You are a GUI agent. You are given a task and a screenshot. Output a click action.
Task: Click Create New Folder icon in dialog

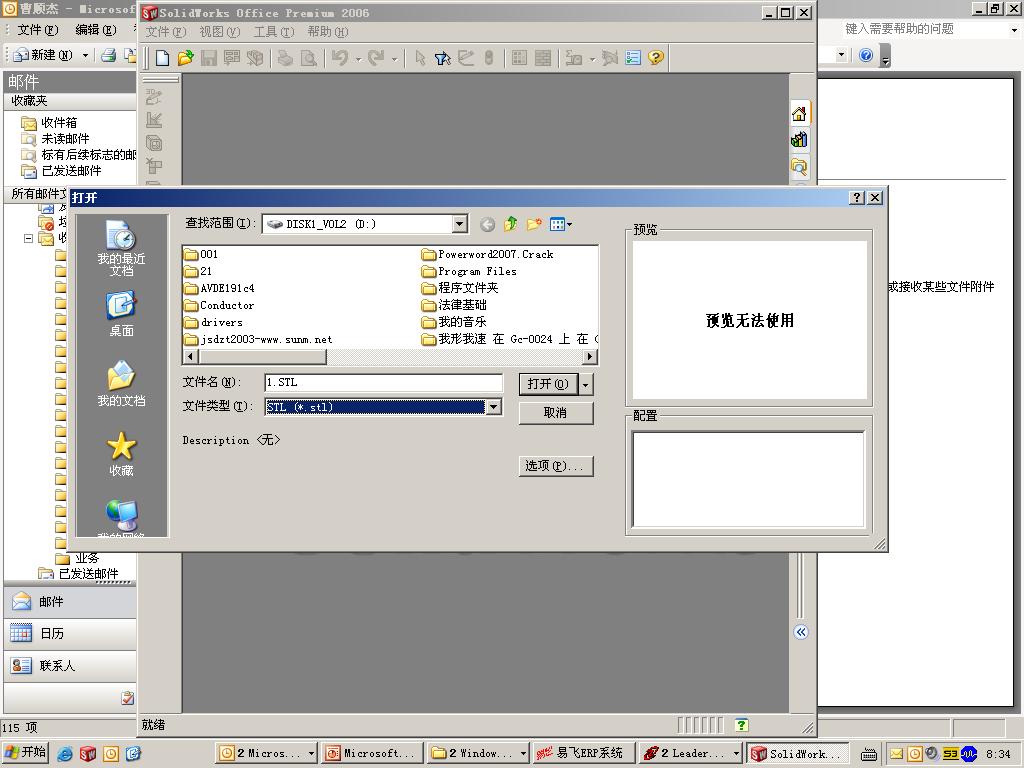tap(534, 225)
